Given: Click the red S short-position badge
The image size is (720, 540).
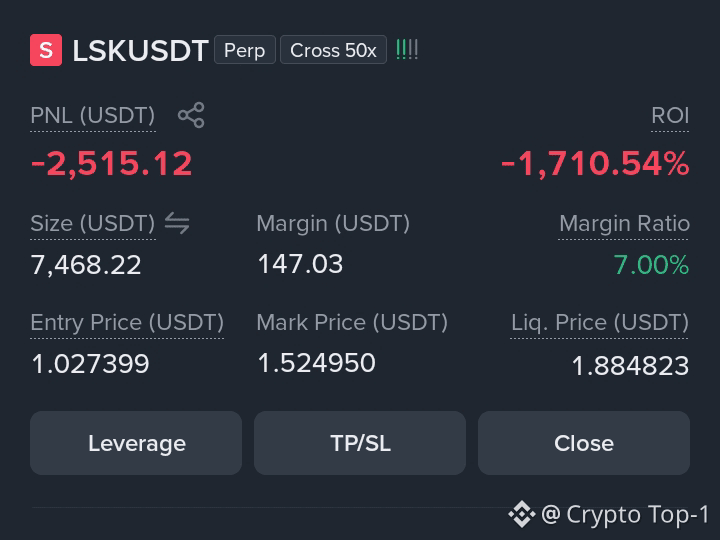Looking at the screenshot, I should click(46, 50).
